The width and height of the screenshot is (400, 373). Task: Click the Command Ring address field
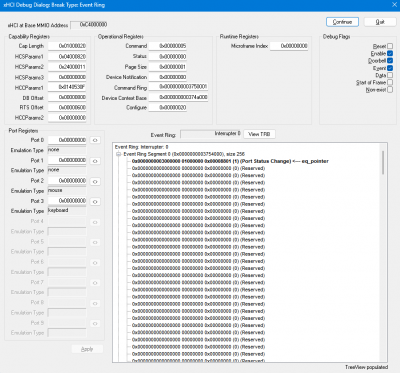click(178, 87)
